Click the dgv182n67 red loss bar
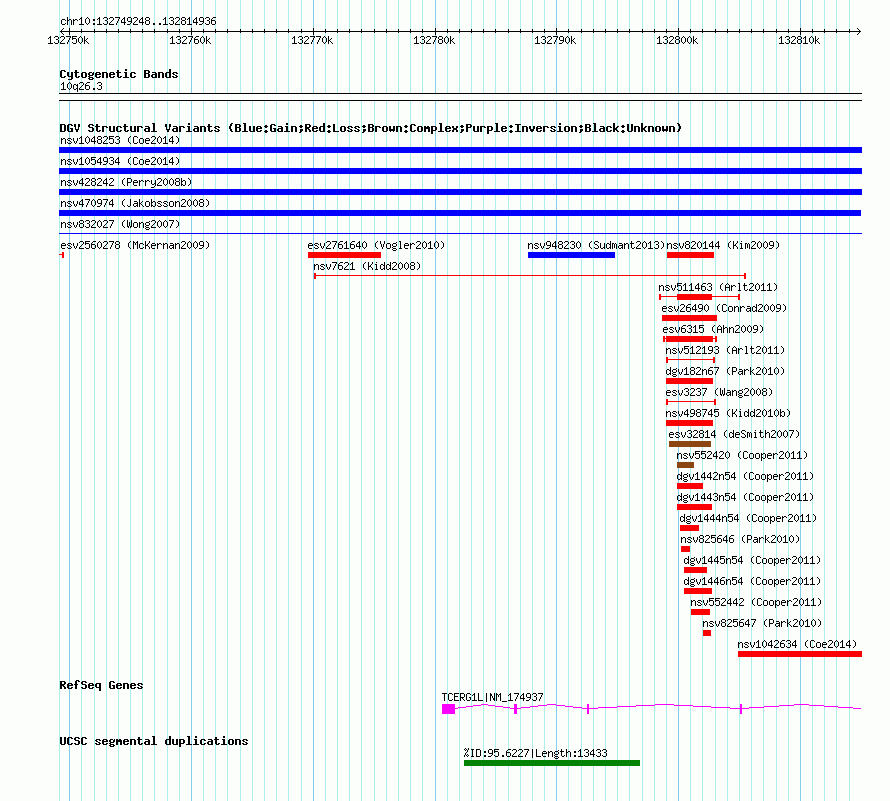This screenshot has width=890, height=801. pyautogui.click(x=690, y=381)
